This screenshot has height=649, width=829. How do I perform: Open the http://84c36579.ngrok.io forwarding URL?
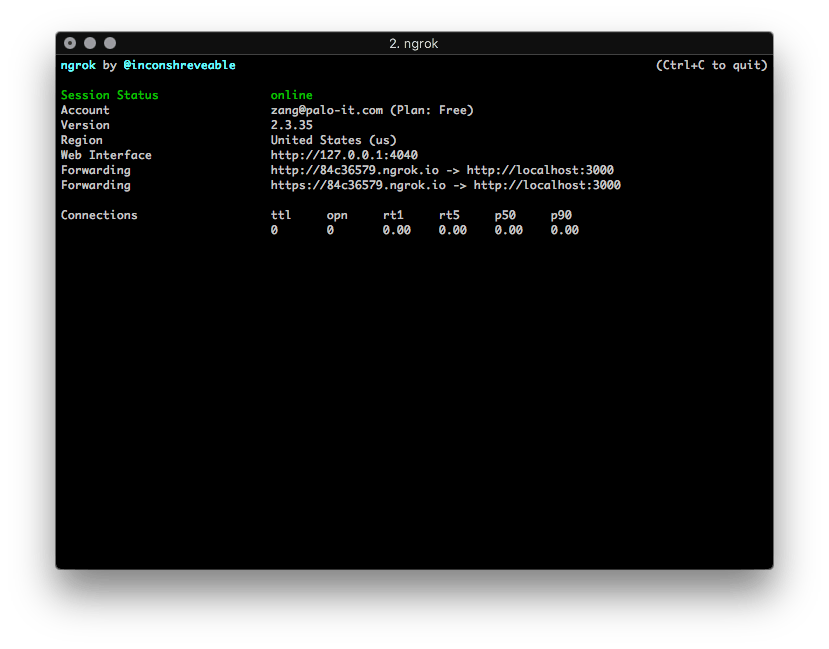354,170
